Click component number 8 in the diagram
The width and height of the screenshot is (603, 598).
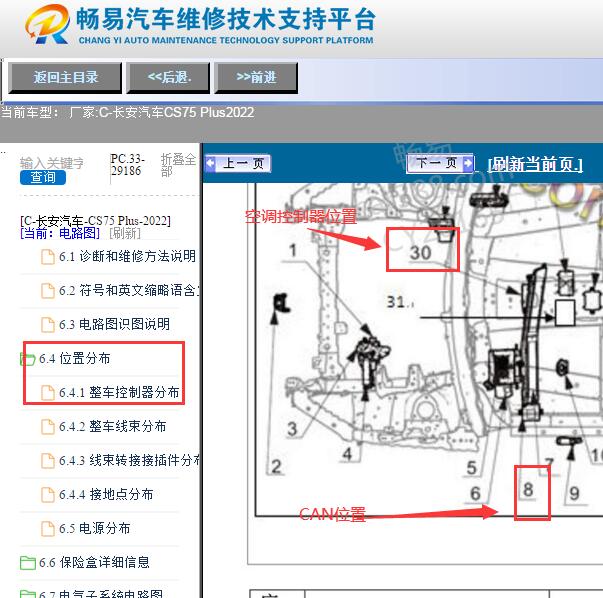(528, 490)
